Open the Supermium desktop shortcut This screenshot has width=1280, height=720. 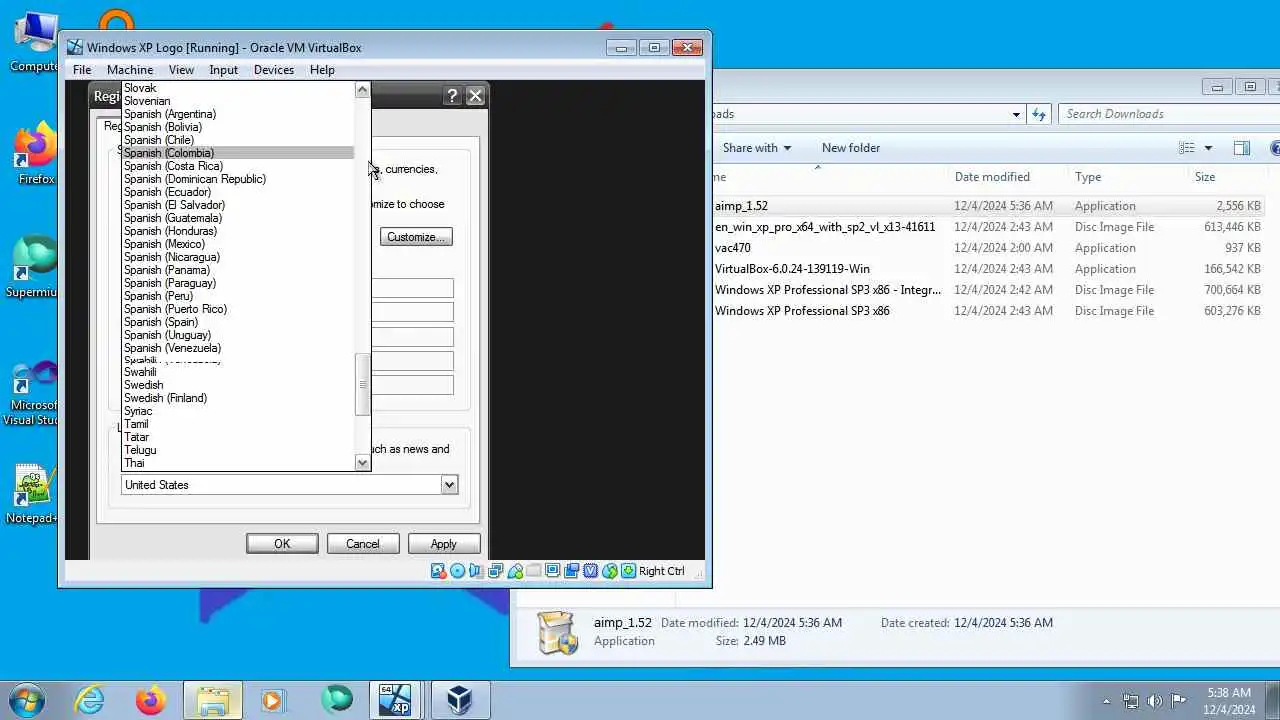pos(34,268)
